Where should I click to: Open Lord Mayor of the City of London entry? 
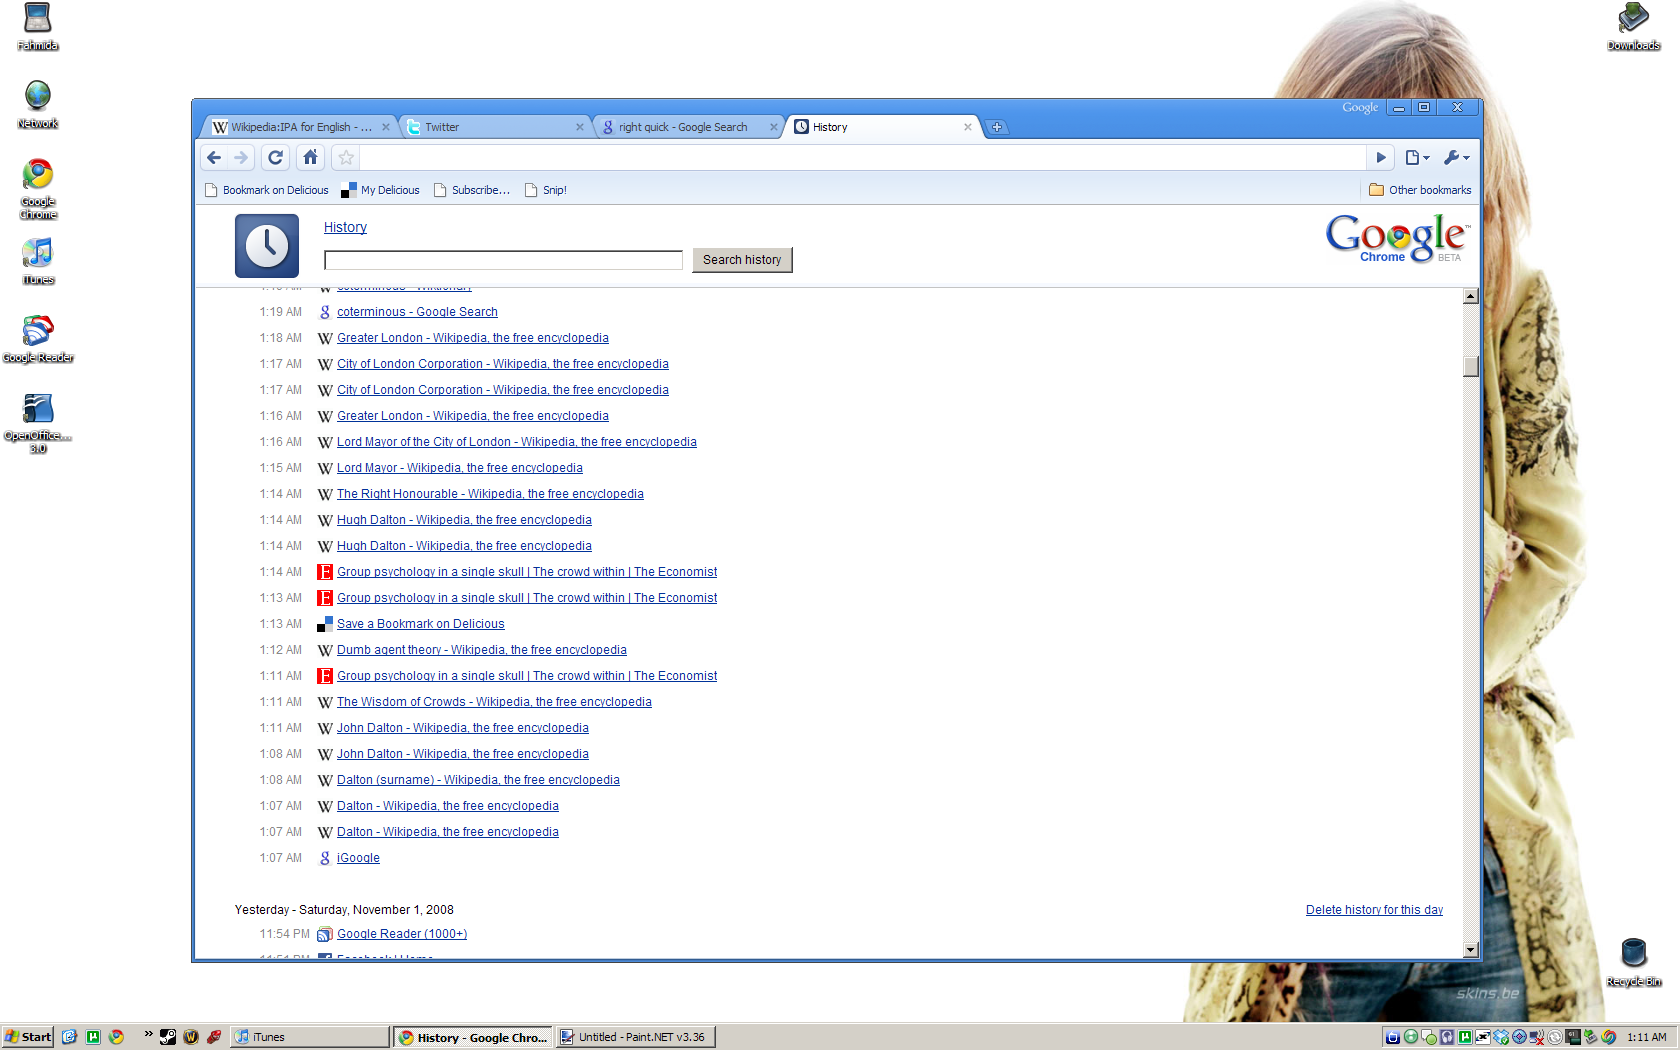[x=517, y=442]
